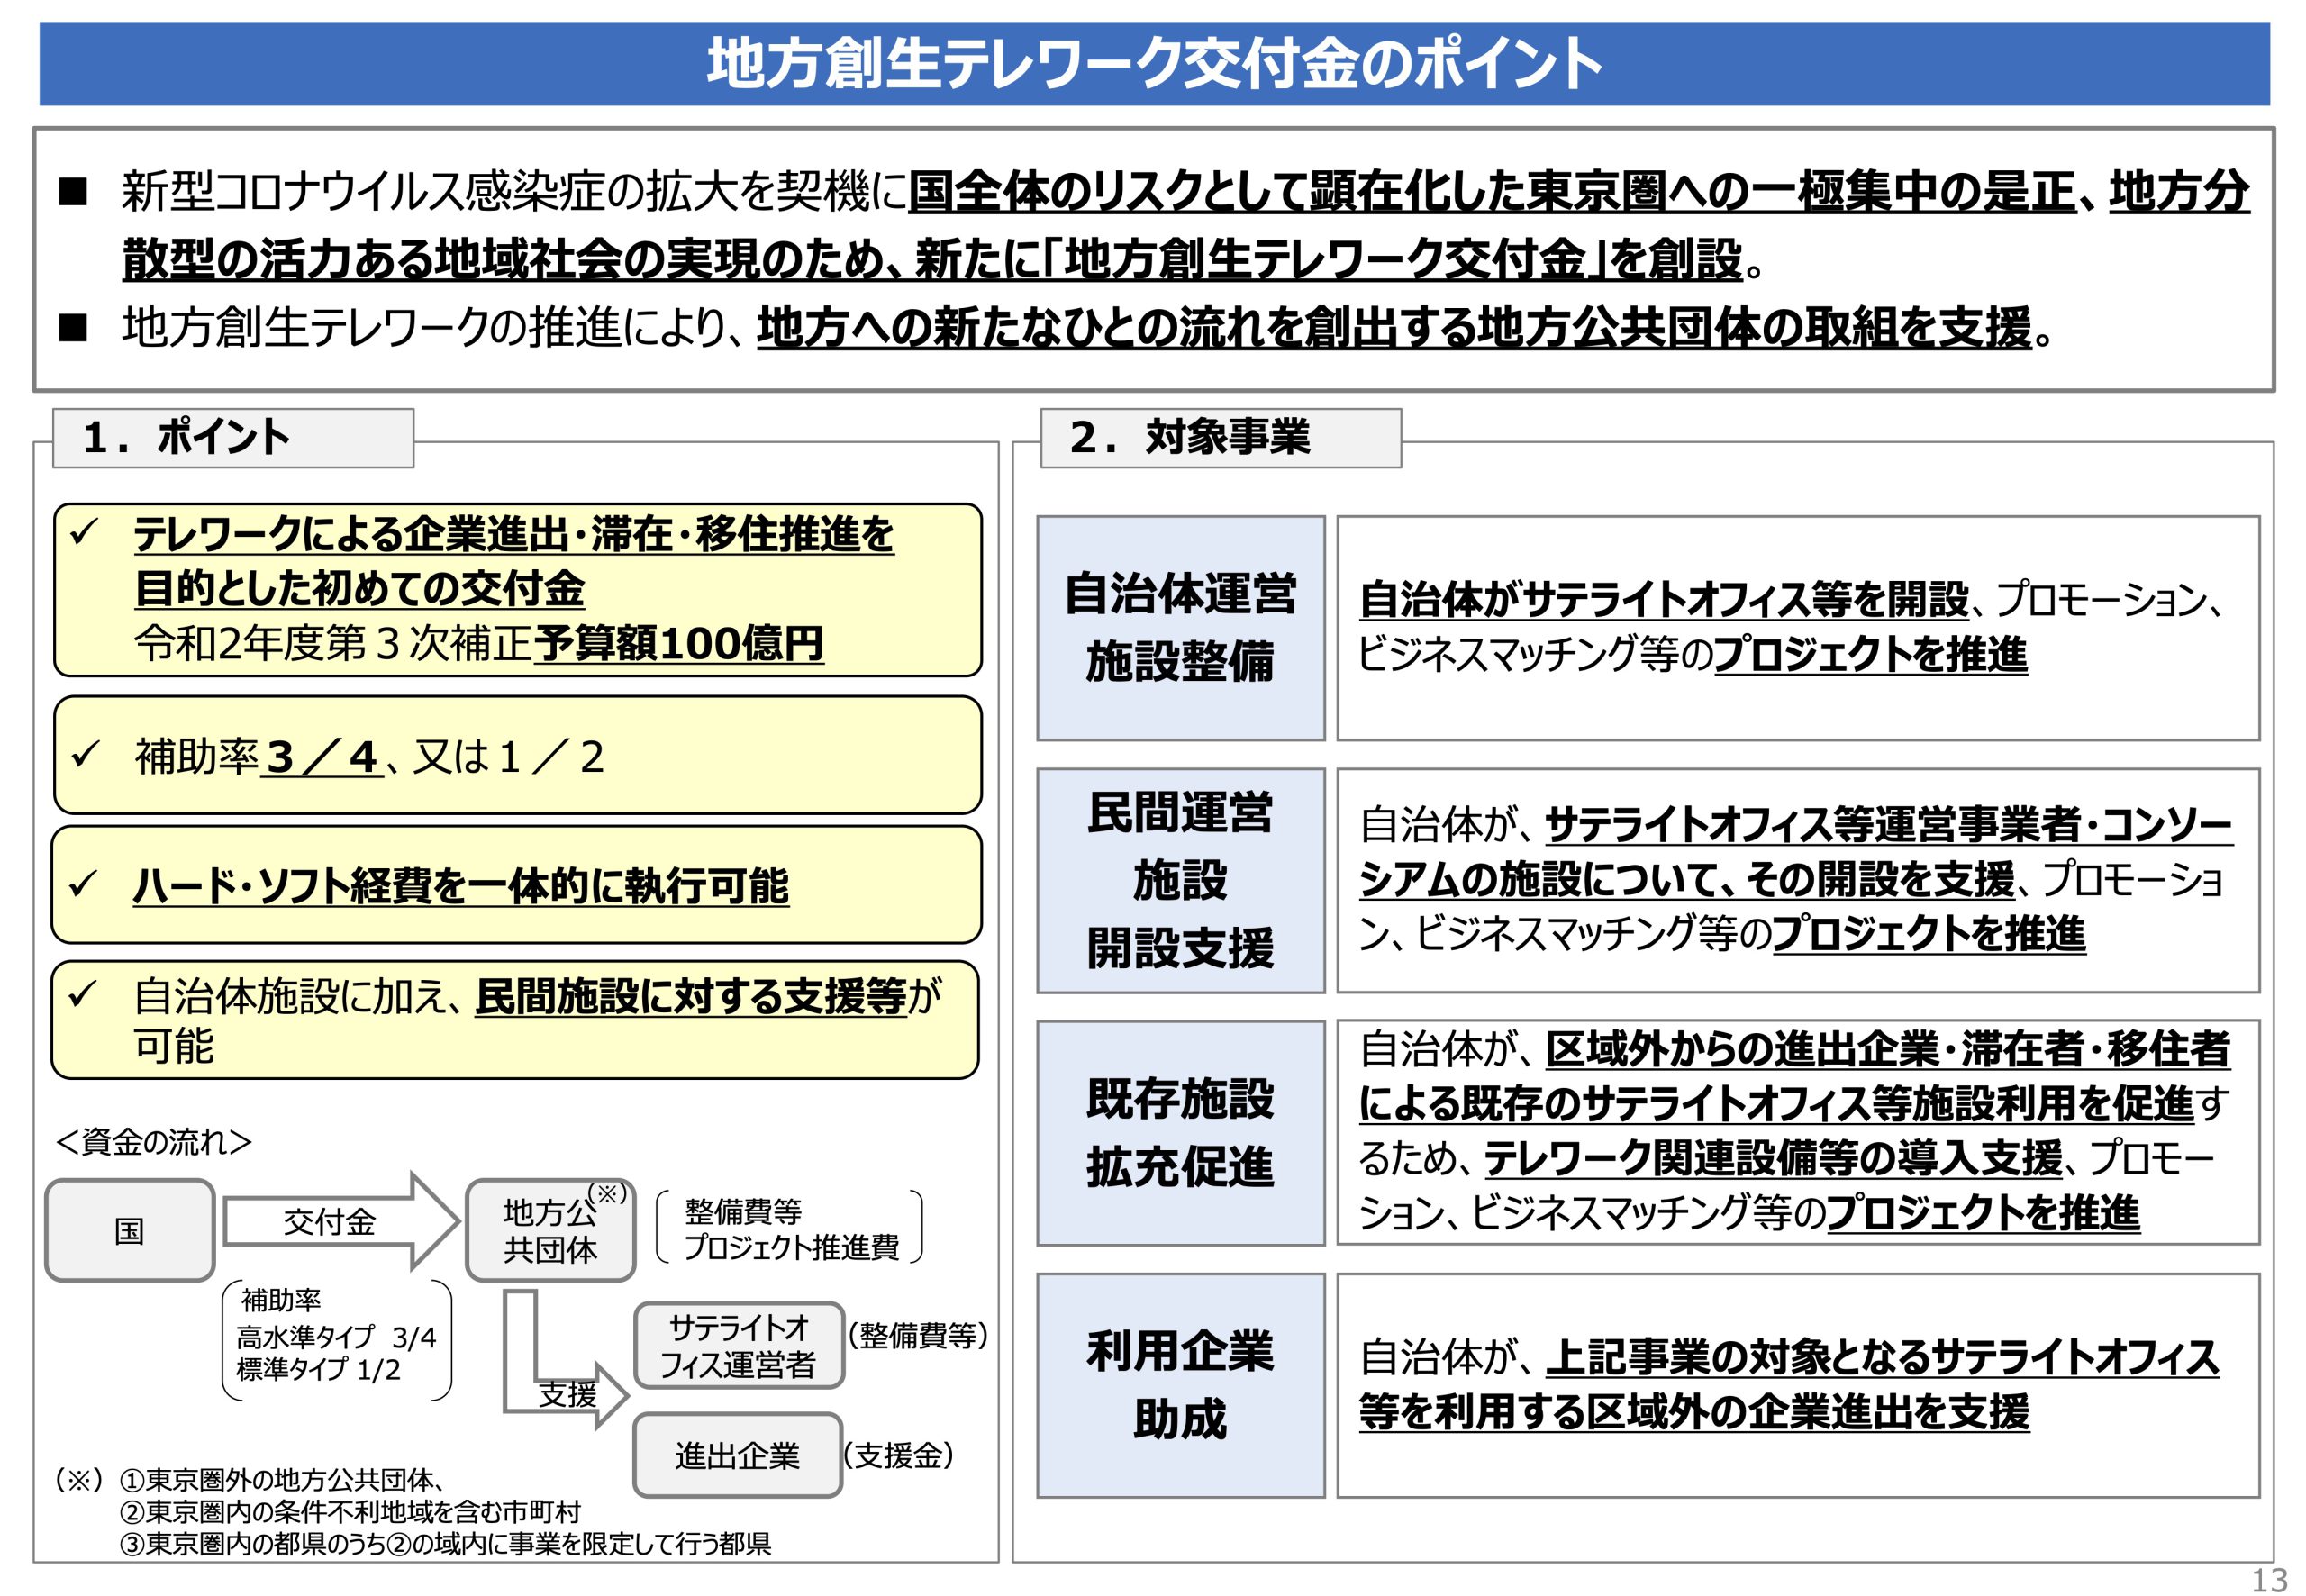2306x1596 pixels.
Task: Click checkmark next to 補助率 3/4
Action: coord(84,754)
